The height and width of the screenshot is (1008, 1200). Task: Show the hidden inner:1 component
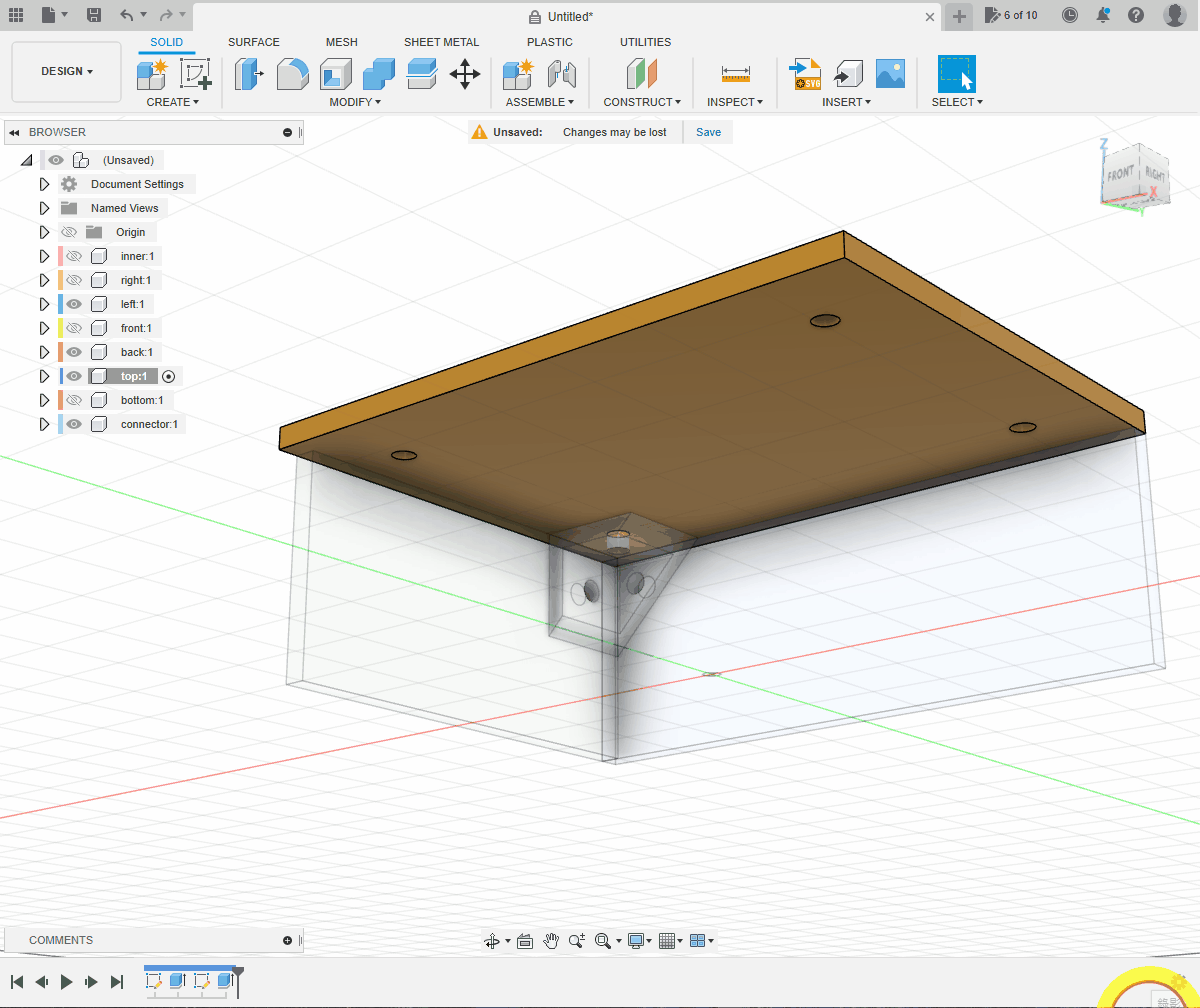74,256
